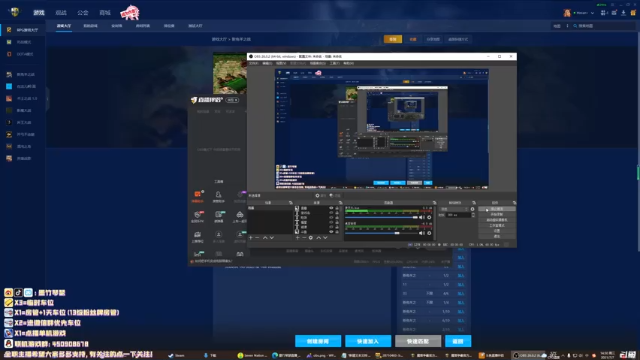Screen dimensions: 640x360
Task: Toggle lock icon of first OBS source
Action: pos(337,208)
